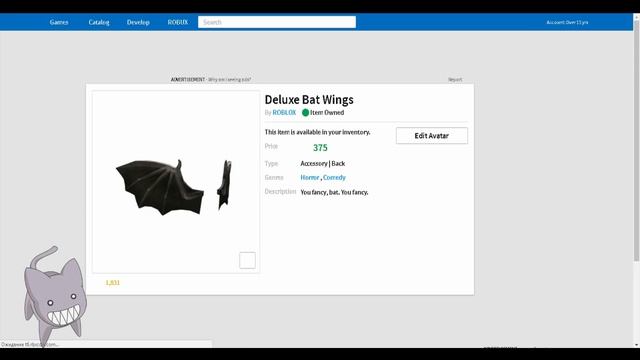This screenshot has width=640, height=360.
Task: Select the Deluxe Bat Wings title
Action: point(309,100)
